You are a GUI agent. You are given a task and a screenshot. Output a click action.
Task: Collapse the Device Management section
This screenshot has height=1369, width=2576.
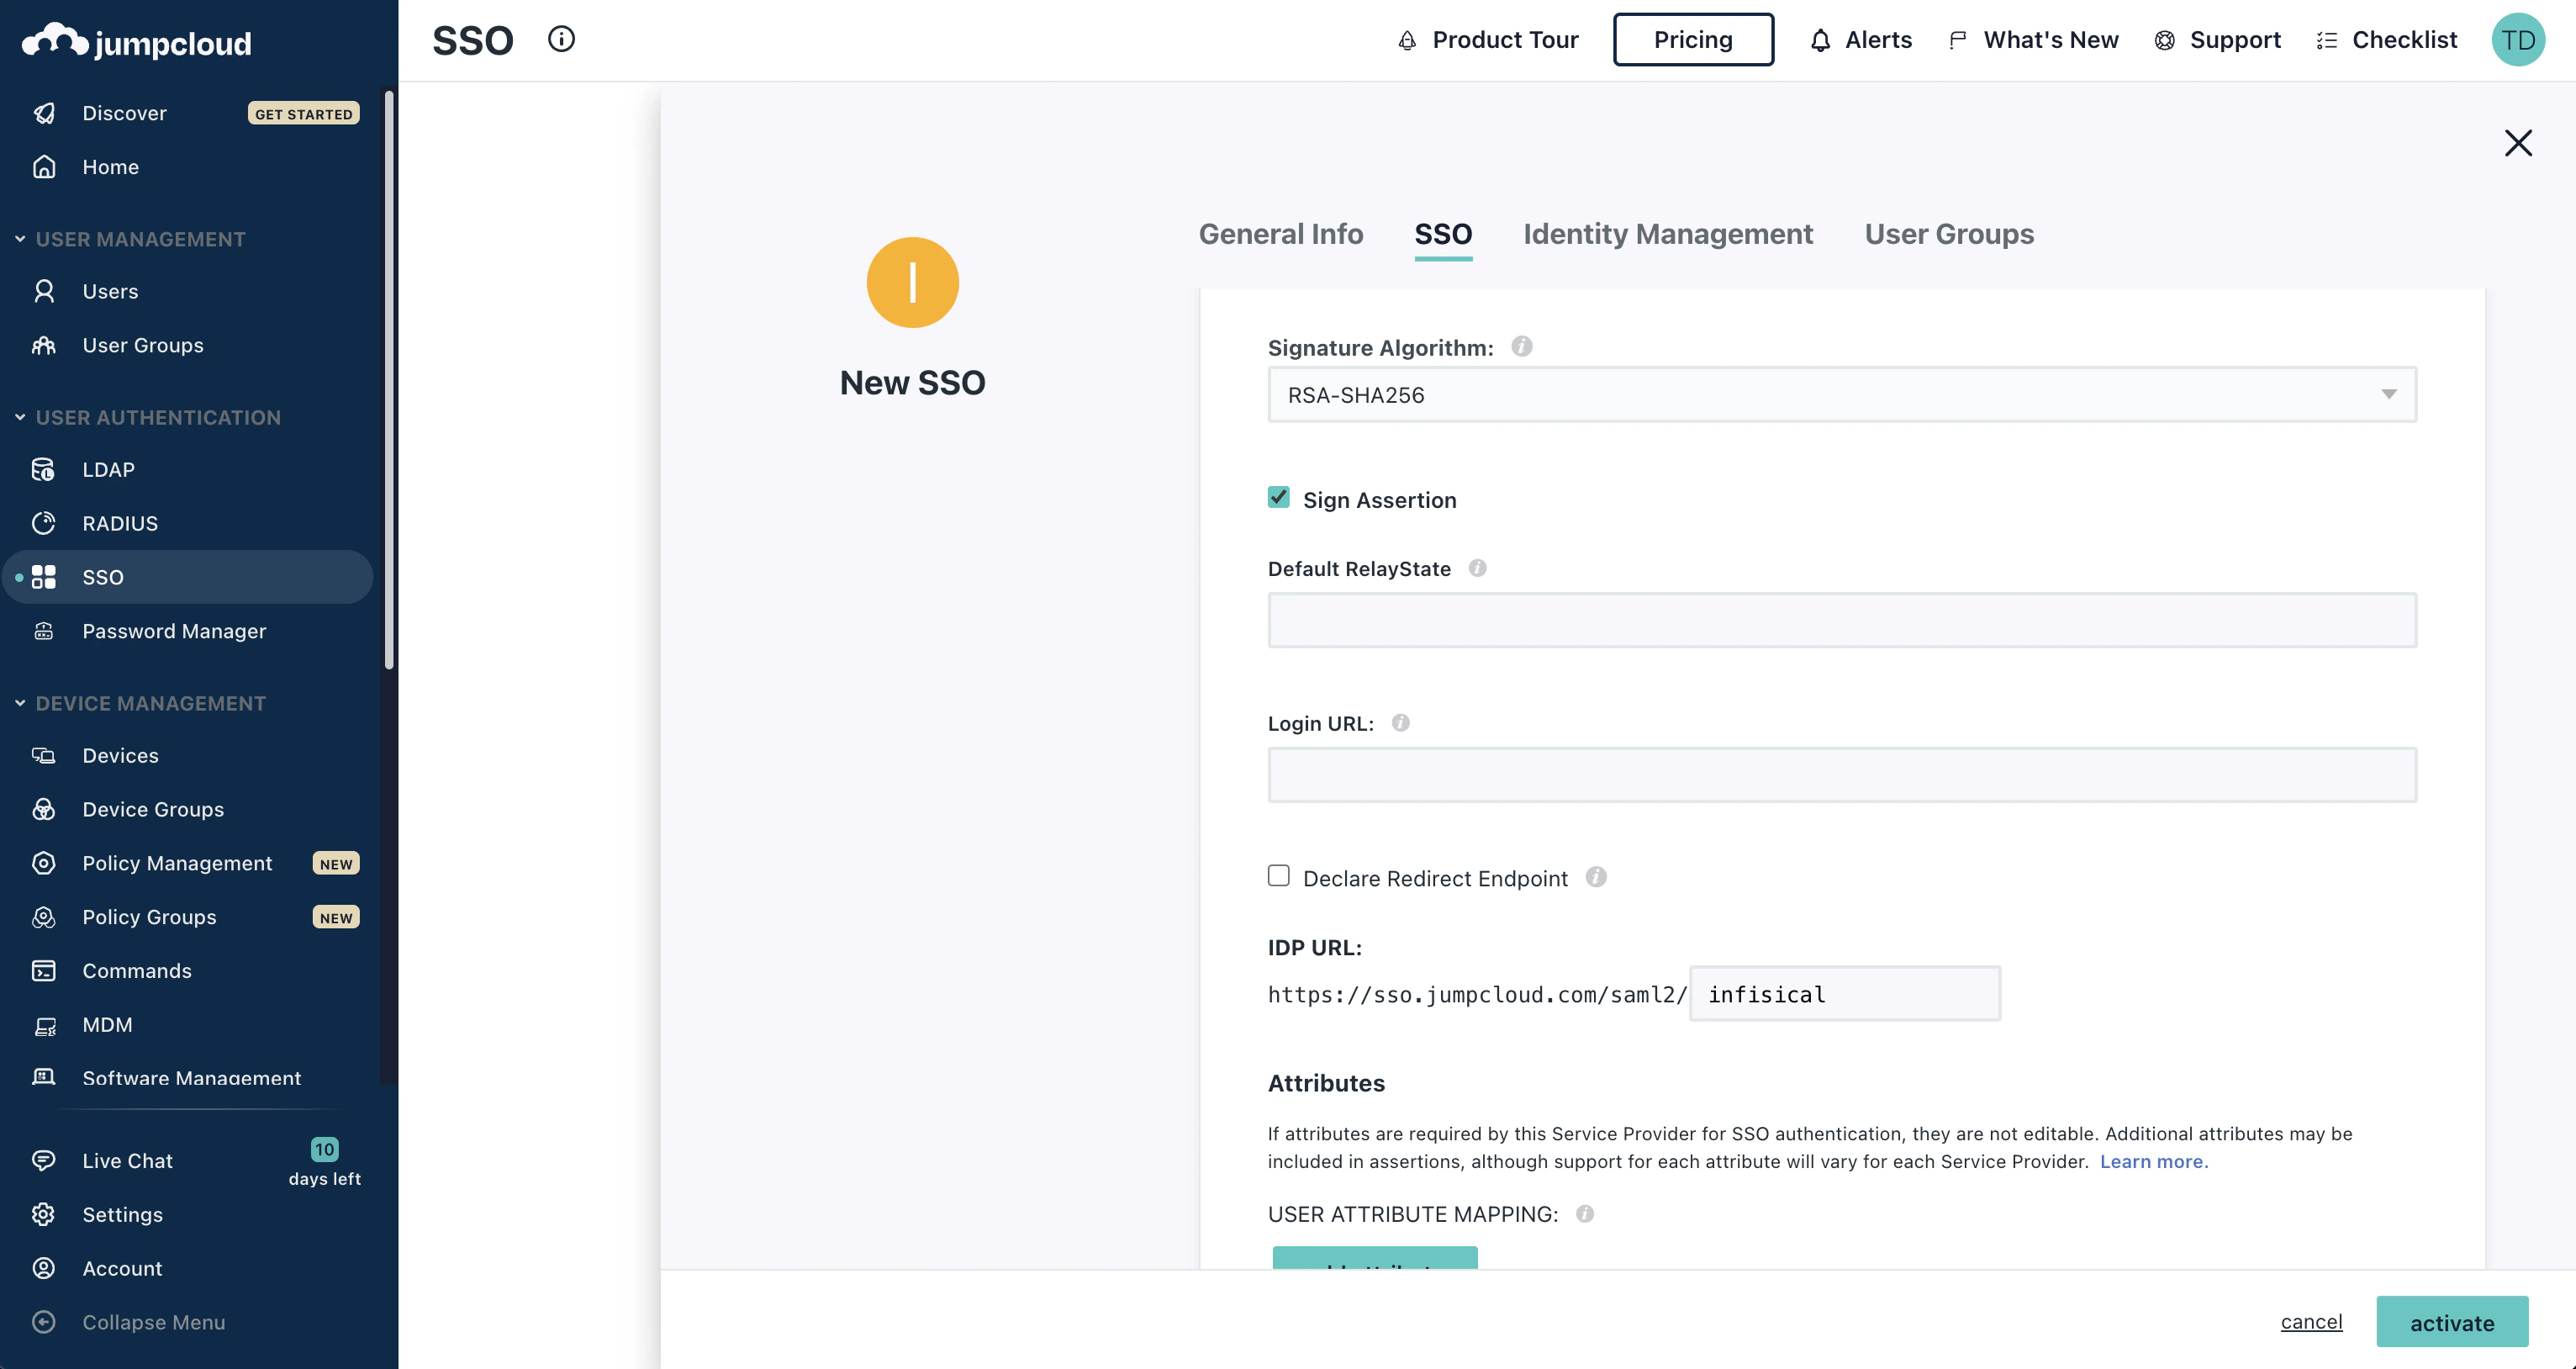(x=20, y=703)
